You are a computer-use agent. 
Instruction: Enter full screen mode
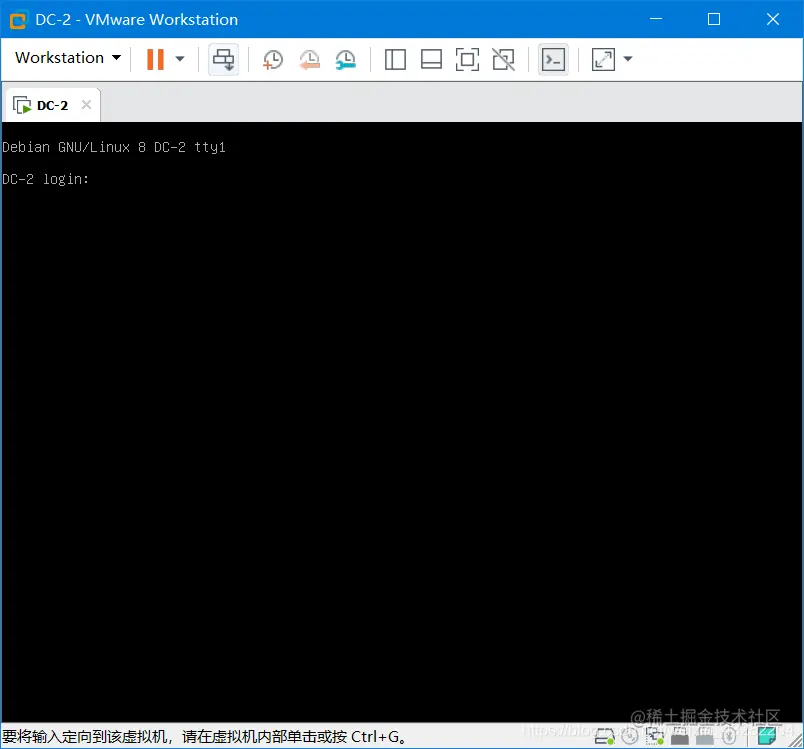pos(467,59)
